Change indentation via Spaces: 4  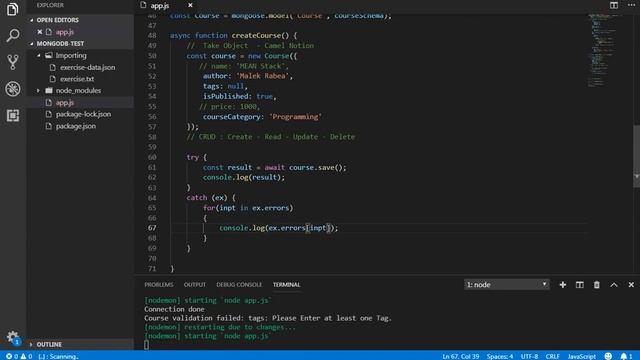tap(500, 356)
